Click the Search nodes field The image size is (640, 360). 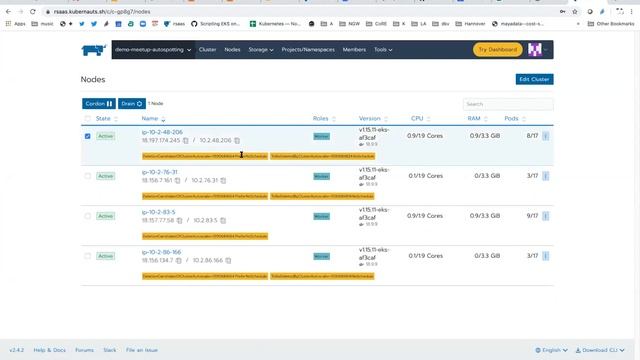click(508, 104)
